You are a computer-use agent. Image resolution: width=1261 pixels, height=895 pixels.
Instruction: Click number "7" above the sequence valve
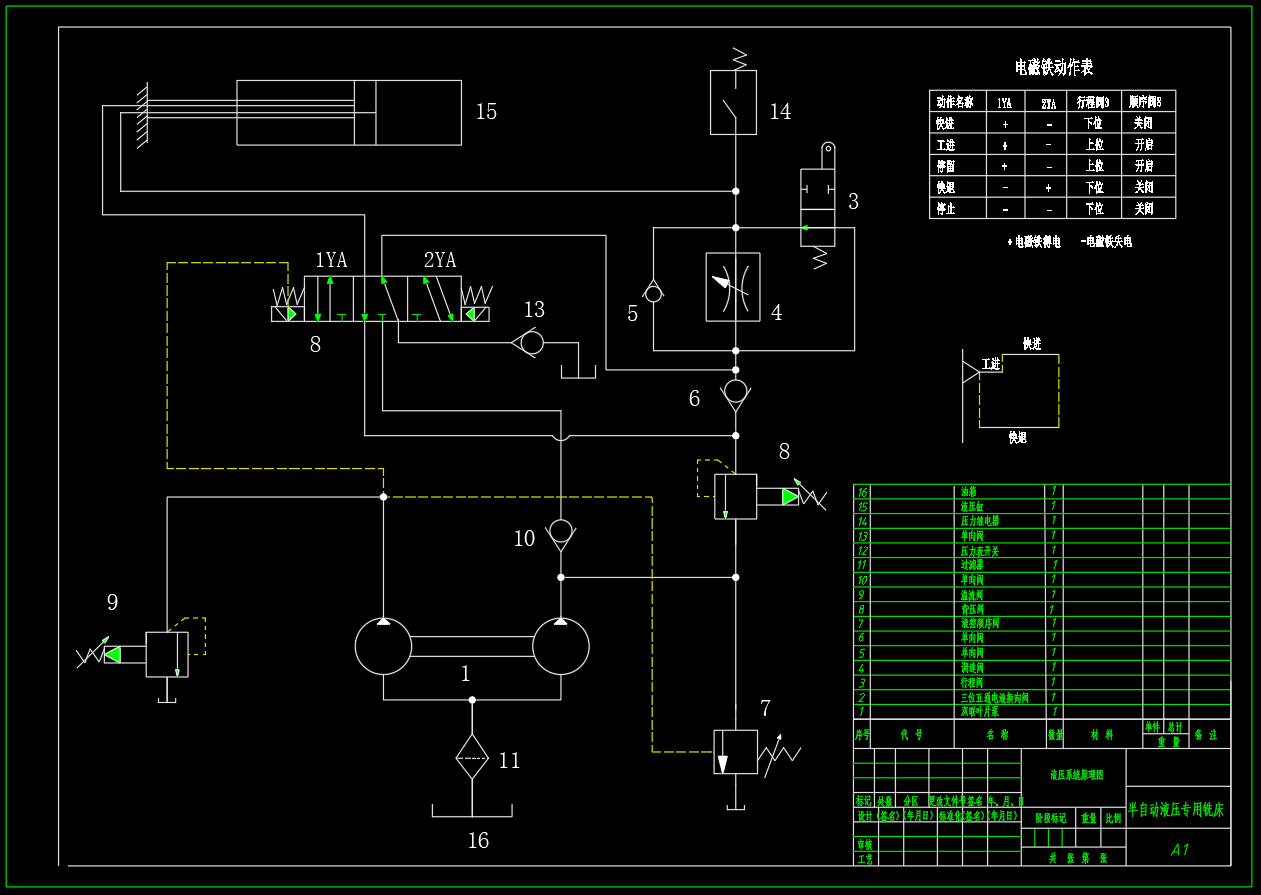pyautogui.click(x=765, y=709)
